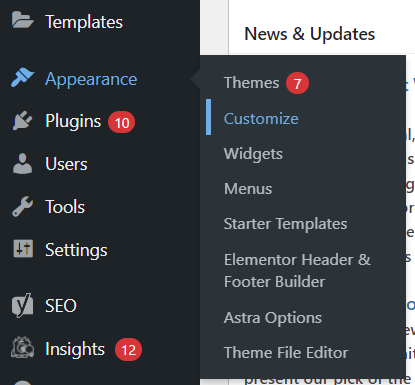Screen dimensions: 415x385
Task: Open the Settings menu
Action: (x=76, y=250)
